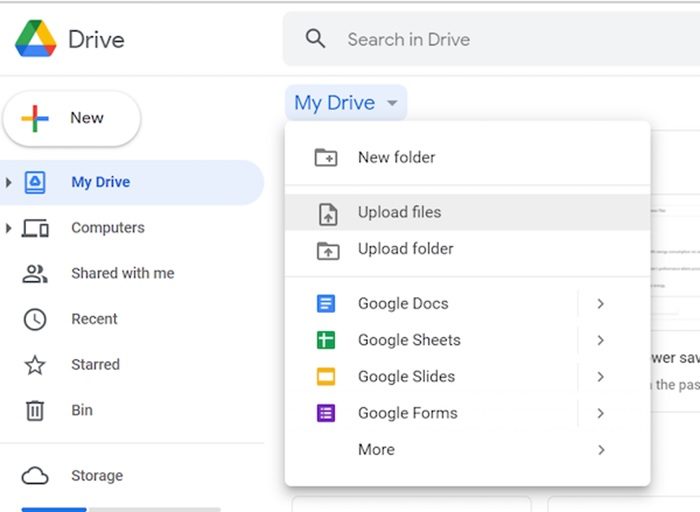Image resolution: width=700 pixels, height=512 pixels.
Task: Click the Google Drive logo
Action: [35, 40]
